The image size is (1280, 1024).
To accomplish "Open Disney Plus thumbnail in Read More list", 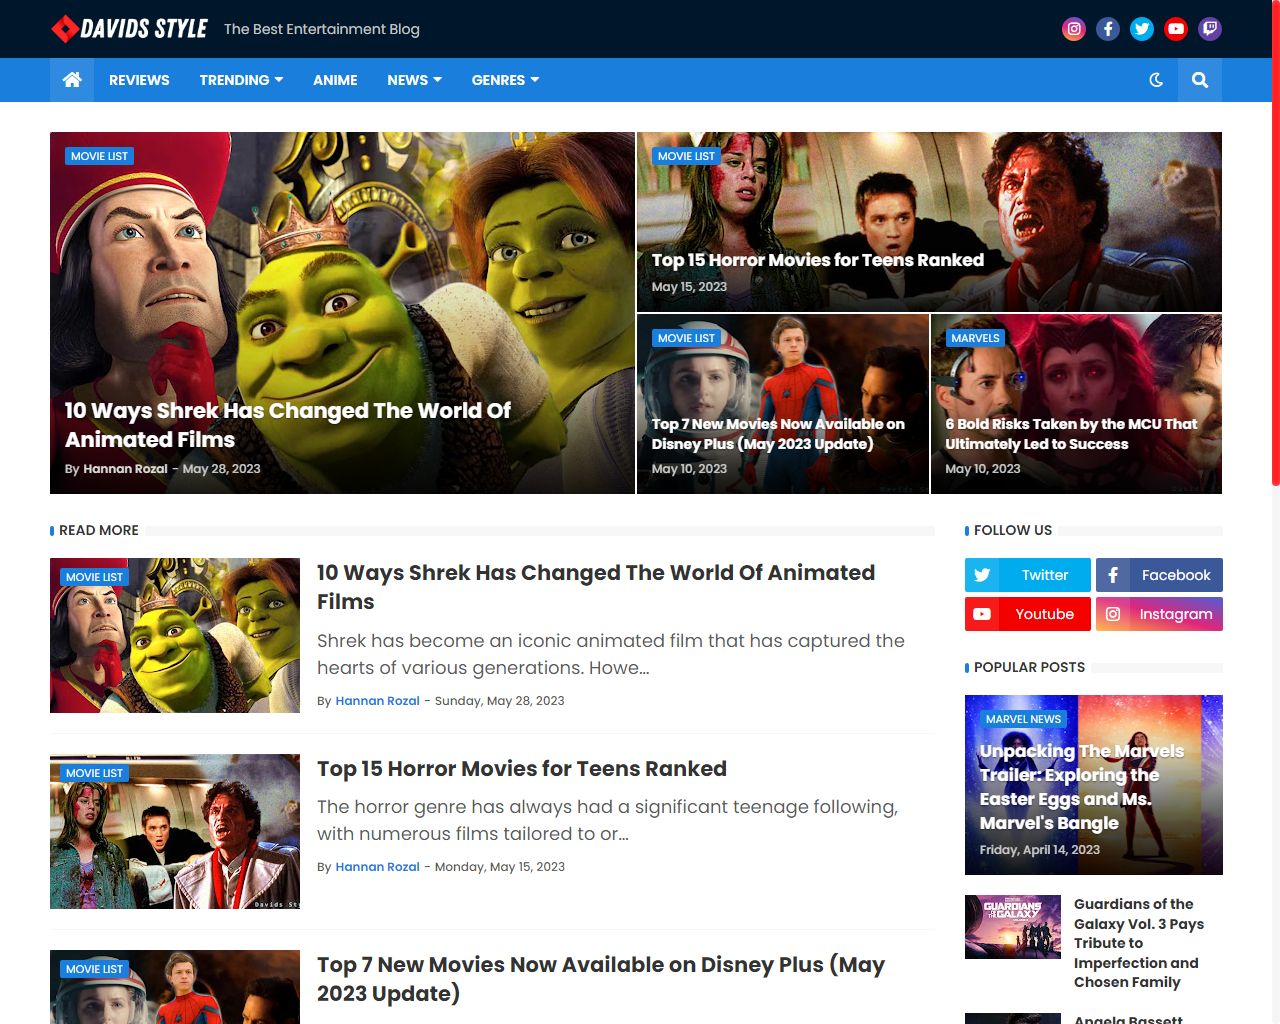I will [175, 987].
